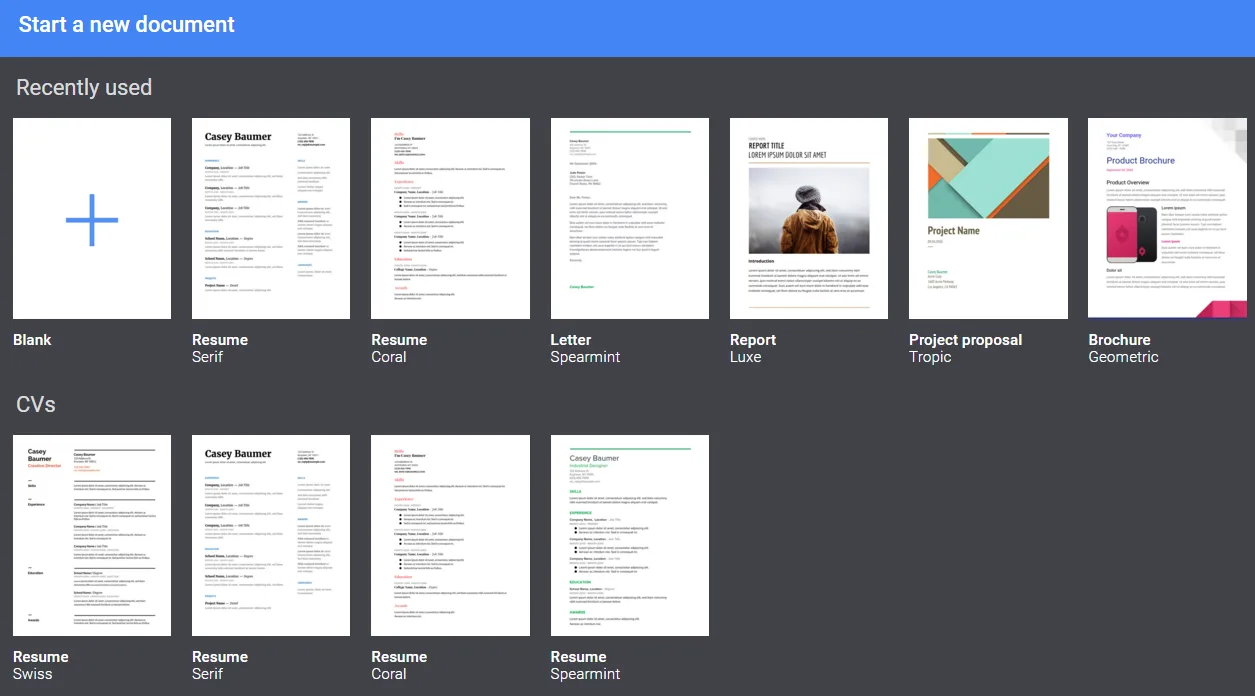Select the Resume Coral template under Recently used

click(x=450, y=218)
